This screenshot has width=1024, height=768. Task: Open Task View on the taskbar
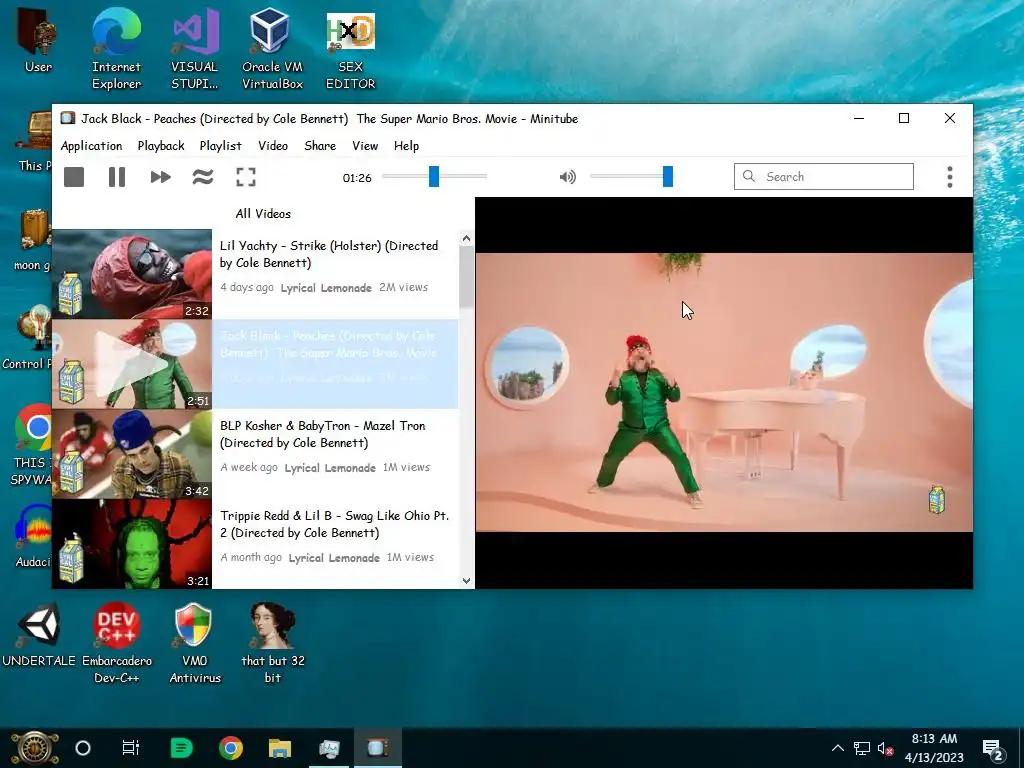pos(131,748)
